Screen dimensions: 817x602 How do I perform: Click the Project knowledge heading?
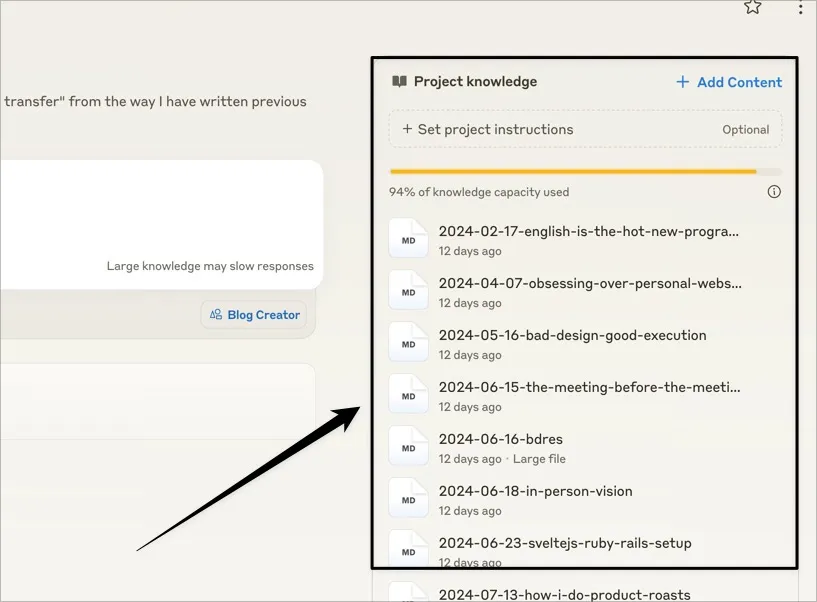(475, 82)
